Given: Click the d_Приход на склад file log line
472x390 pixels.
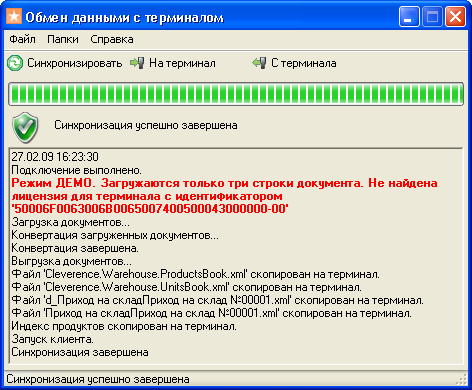Looking at the screenshot, I should pos(217,300).
